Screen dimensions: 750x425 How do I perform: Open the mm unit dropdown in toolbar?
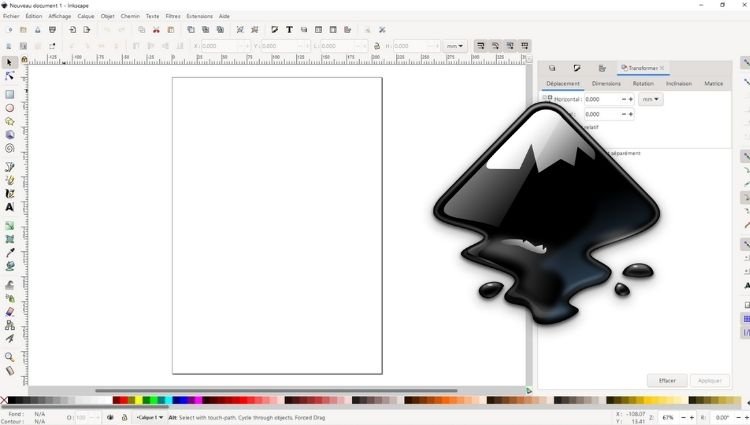tap(454, 46)
